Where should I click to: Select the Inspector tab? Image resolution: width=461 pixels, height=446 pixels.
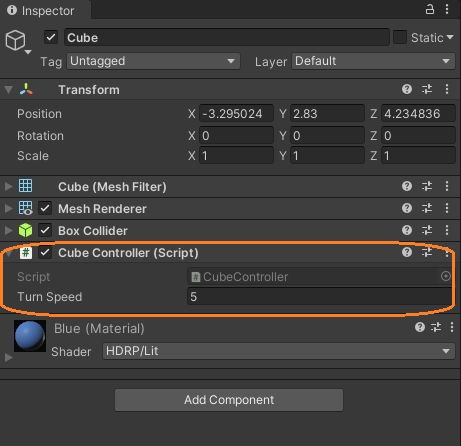pos(41,11)
